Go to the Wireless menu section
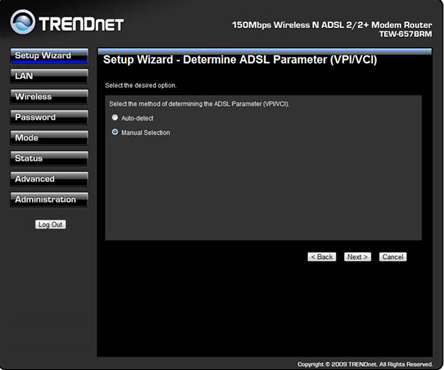444x370 pixels. pos(49,97)
